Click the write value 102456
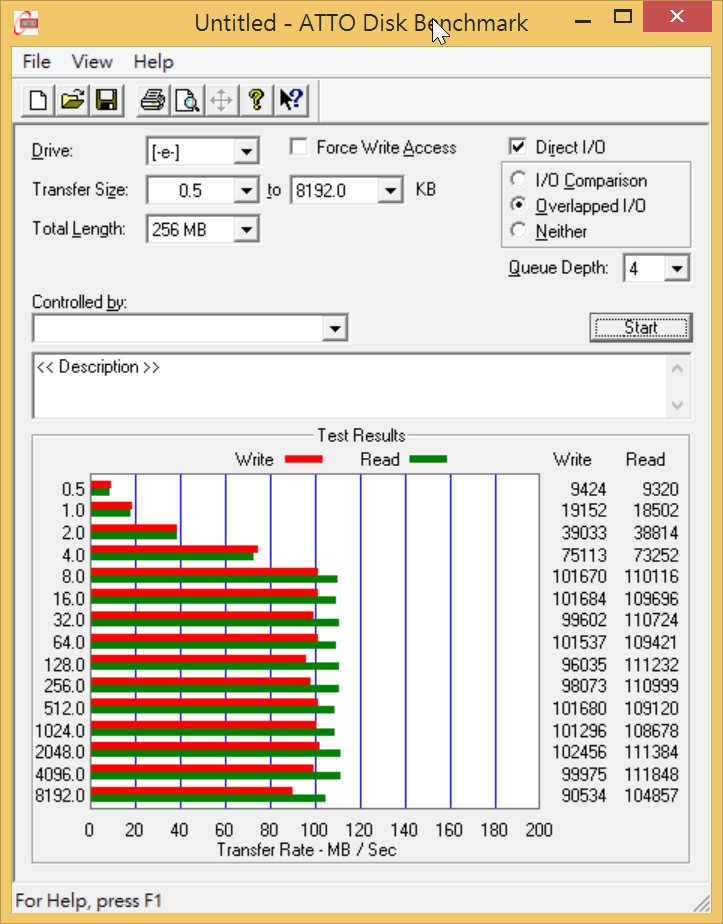723x924 pixels. pos(579,752)
